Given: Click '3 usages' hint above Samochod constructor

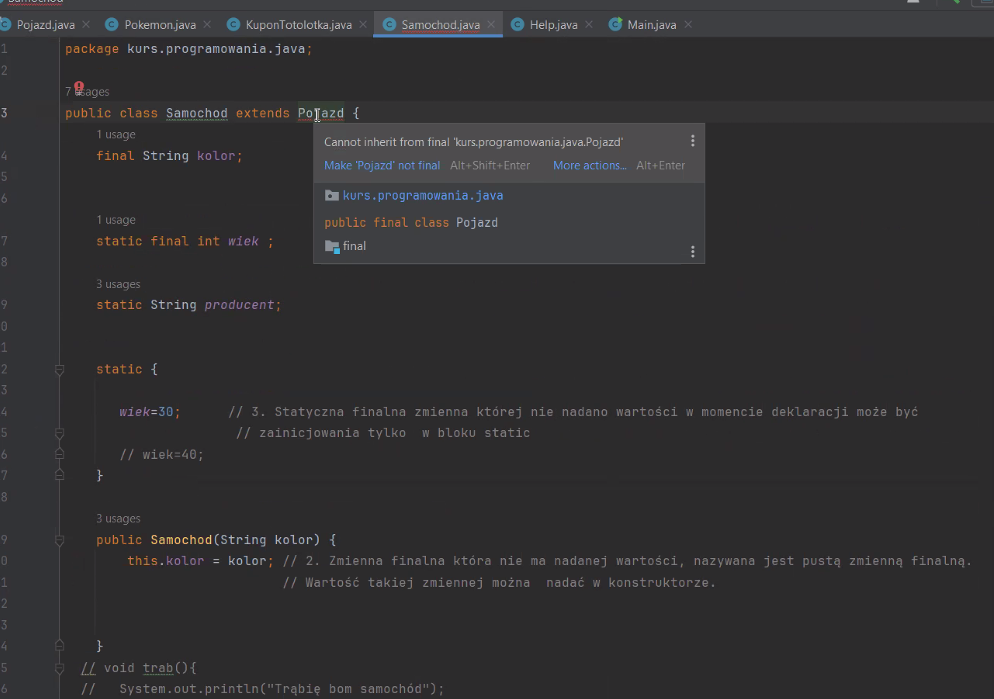Looking at the screenshot, I should point(118,519).
